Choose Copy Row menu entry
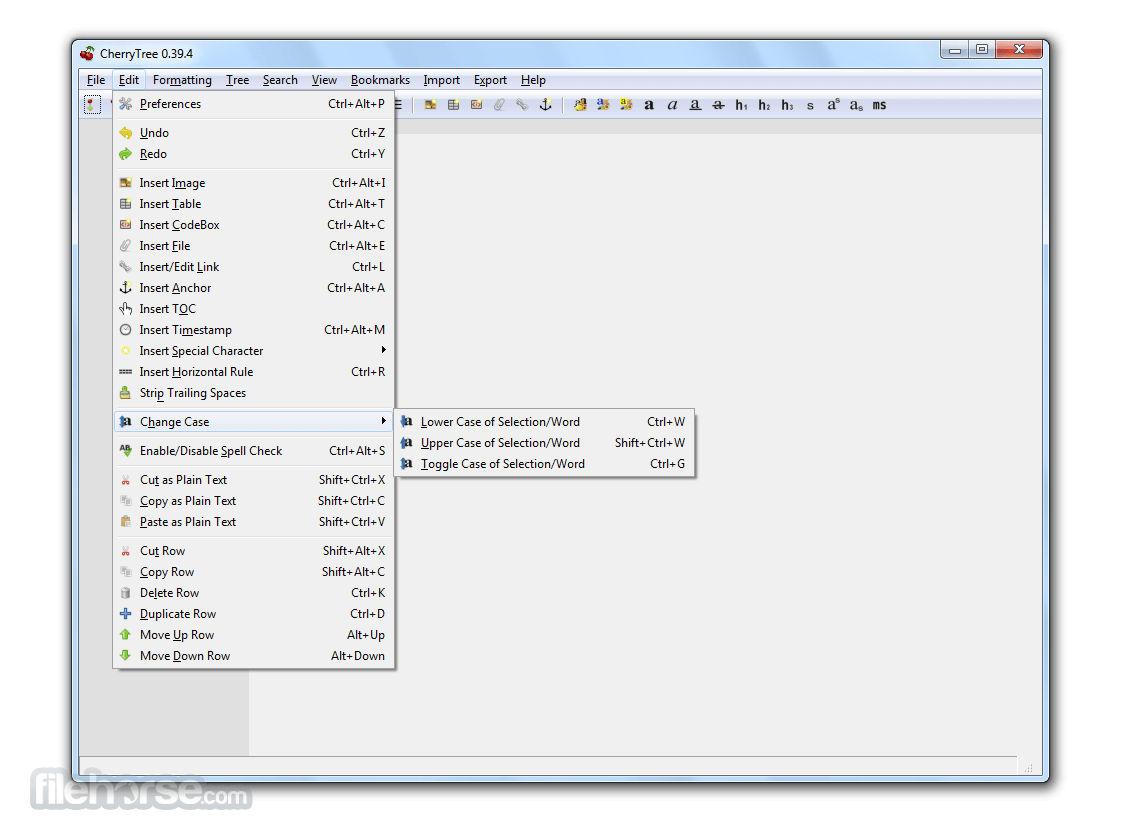The height and width of the screenshot is (840, 1121). click(x=254, y=572)
